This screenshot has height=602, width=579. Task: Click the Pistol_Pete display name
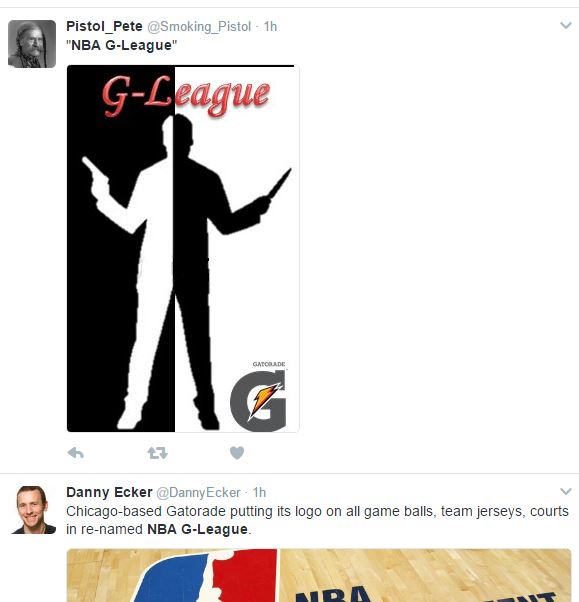104,26
